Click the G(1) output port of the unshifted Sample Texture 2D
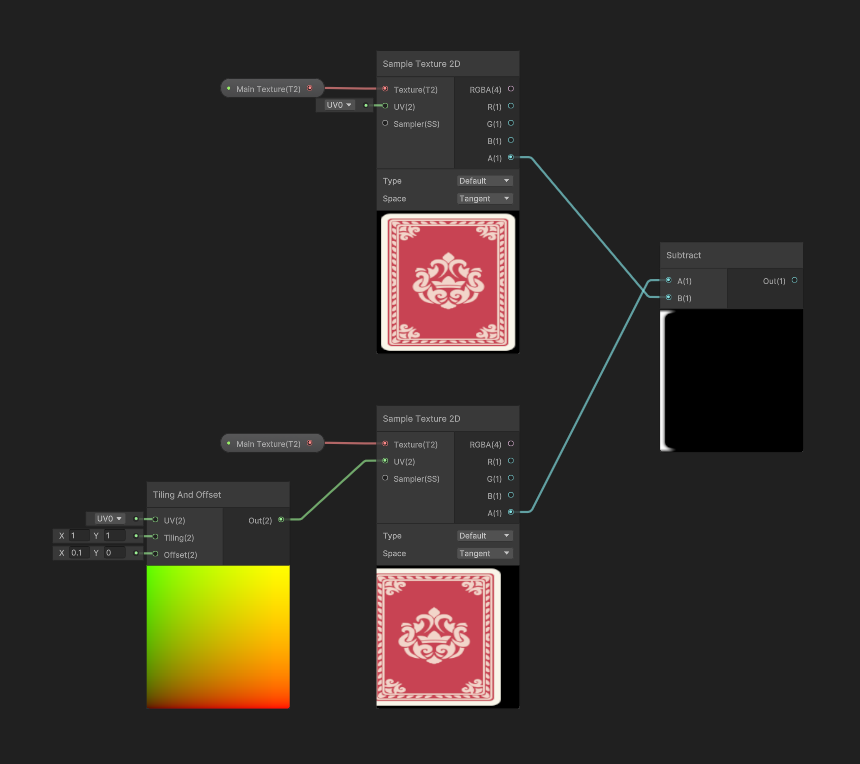The height and width of the screenshot is (764, 860). pos(511,124)
